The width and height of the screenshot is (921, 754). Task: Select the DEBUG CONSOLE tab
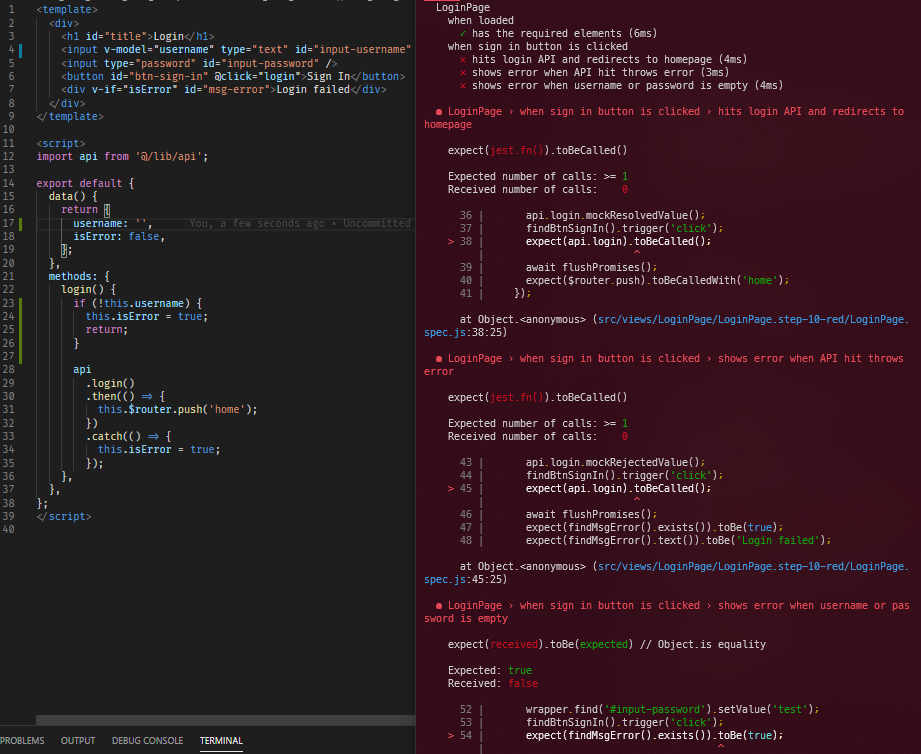tap(147, 740)
